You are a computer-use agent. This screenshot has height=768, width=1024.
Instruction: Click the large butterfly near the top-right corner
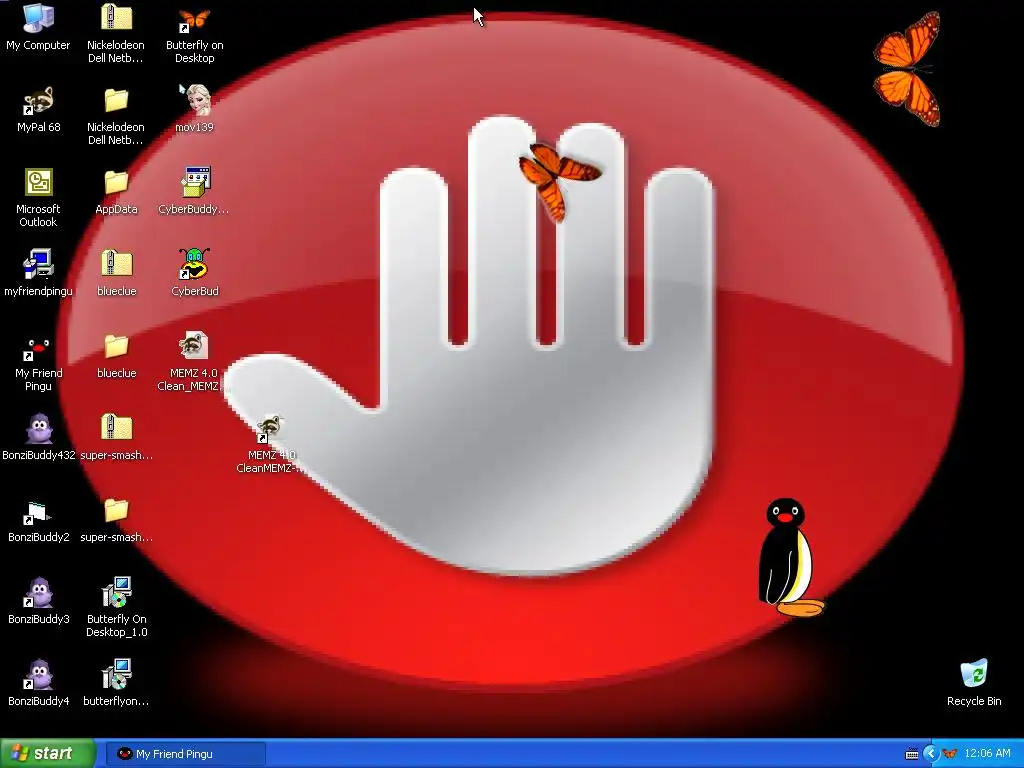908,69
